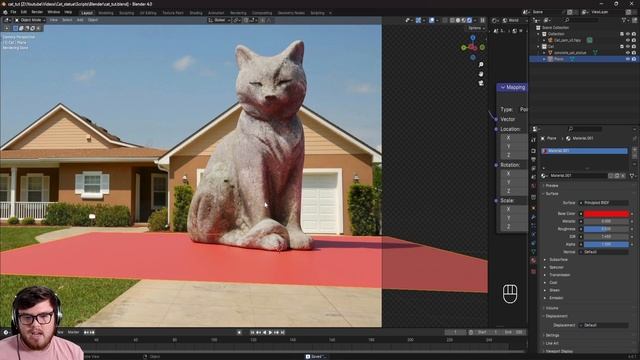The height and width of the screenshot is (360, 640).
Task: Click the navigation gizmo Z axis
Action: pos(473,38)
